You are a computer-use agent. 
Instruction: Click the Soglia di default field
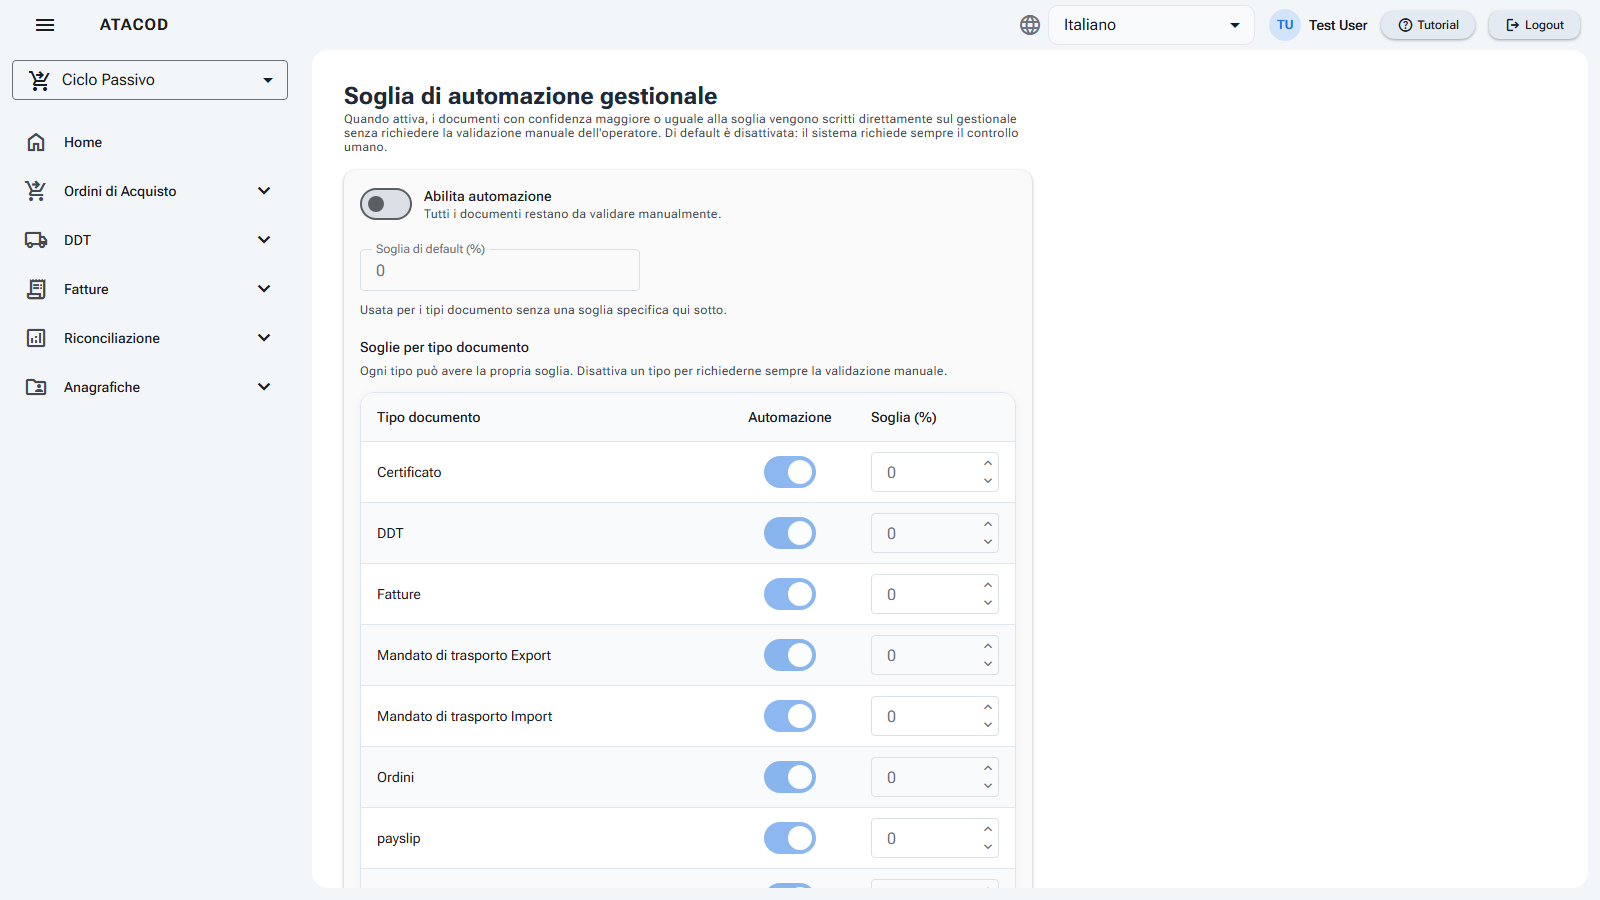click(x=500, y=270)
